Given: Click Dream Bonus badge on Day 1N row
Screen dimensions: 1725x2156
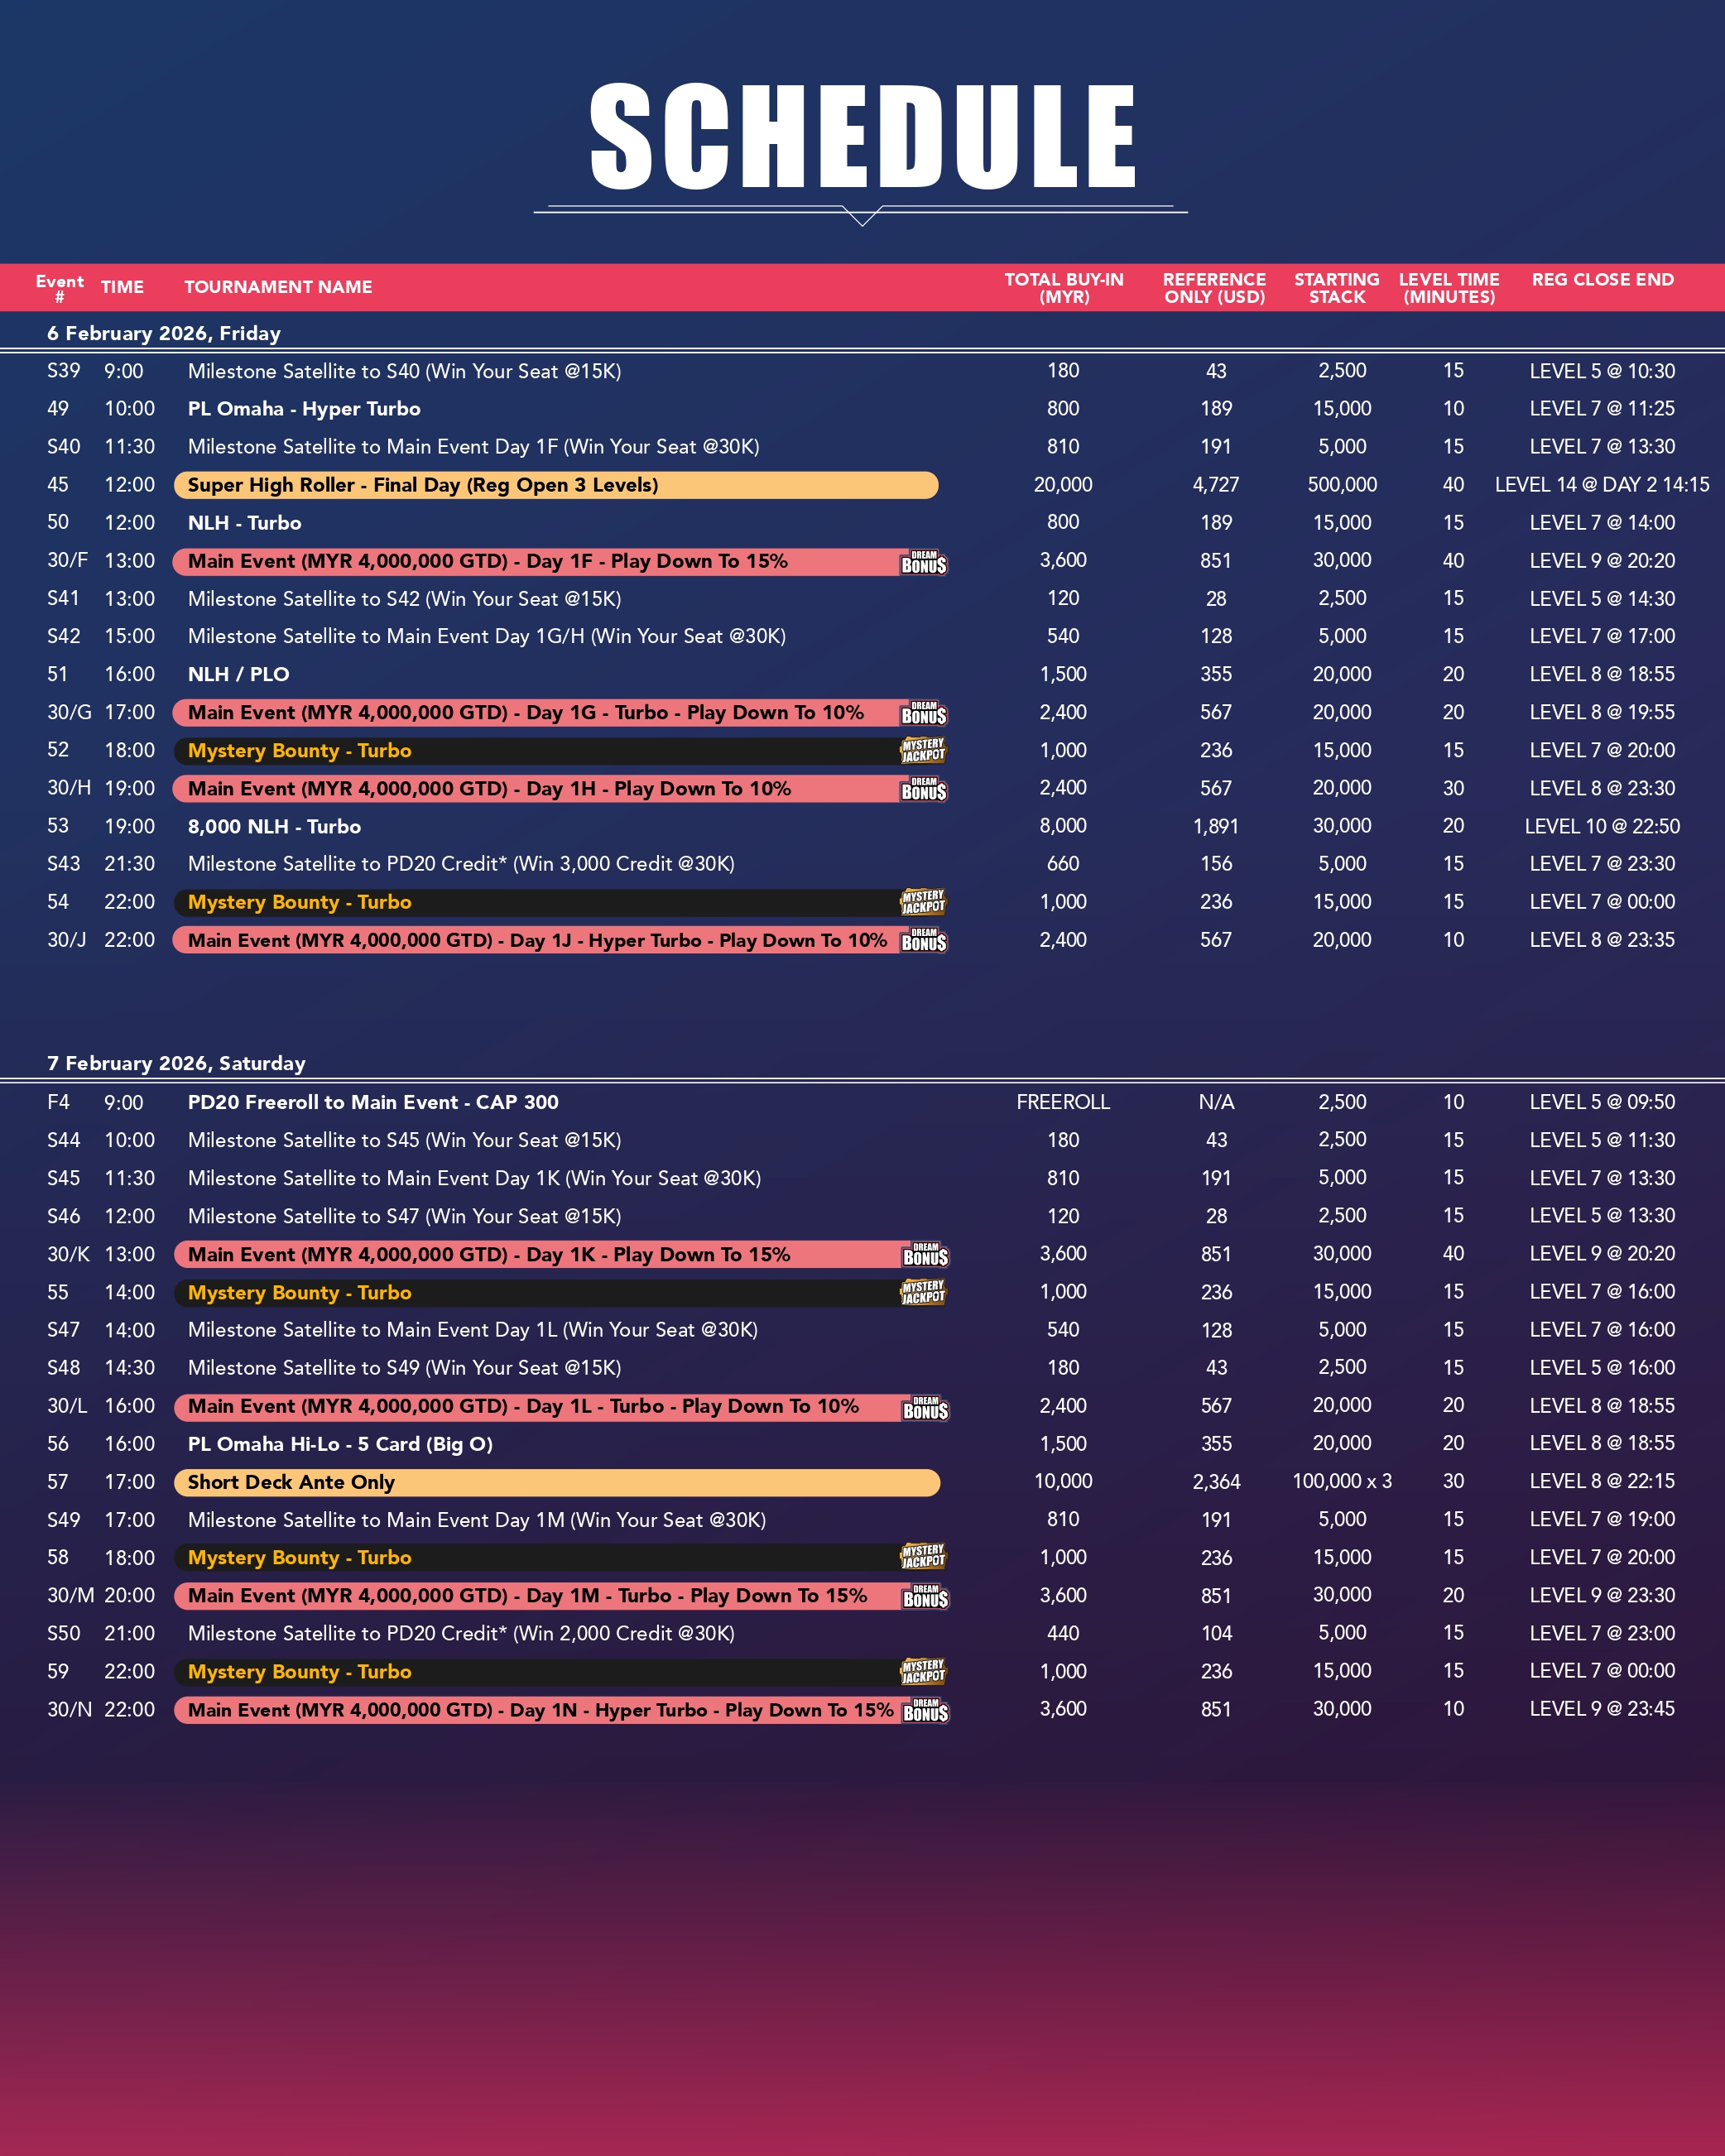Looking at the screenshot, I should [925, 1710].
